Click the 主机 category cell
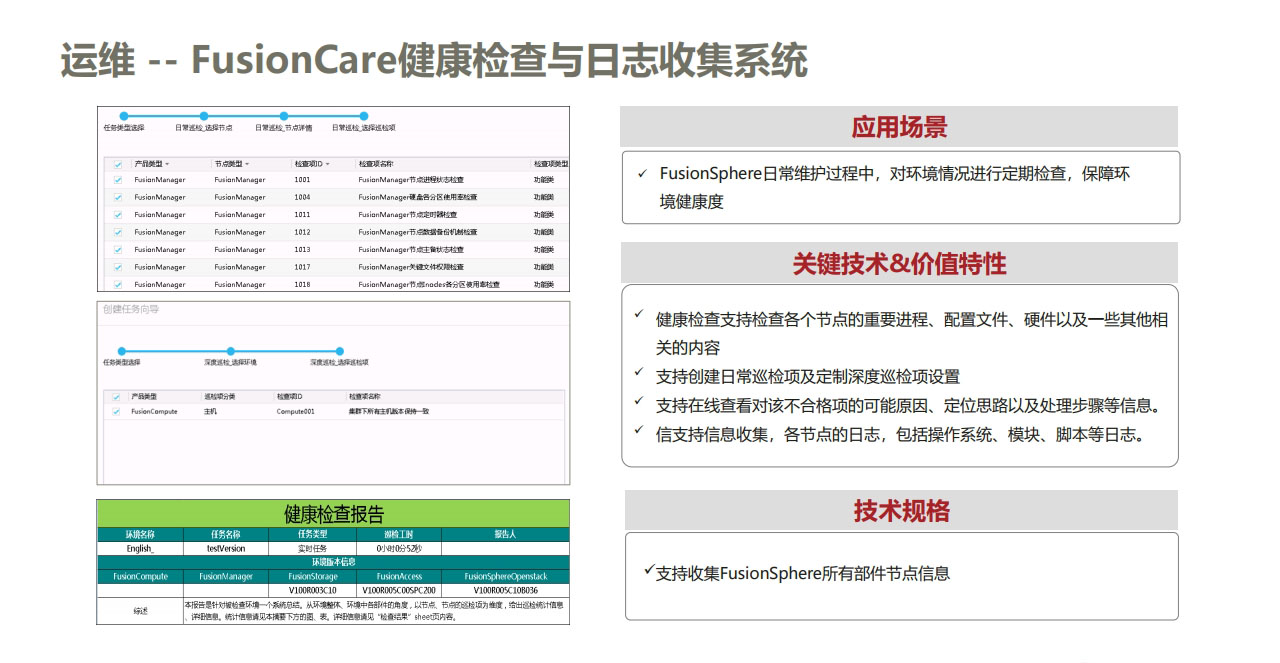 tap(210, 411)
